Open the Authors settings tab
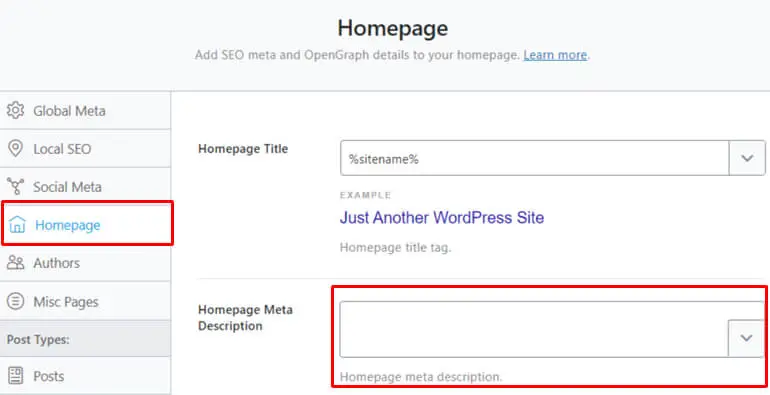 pyautogui.click(x=85, y=263)
